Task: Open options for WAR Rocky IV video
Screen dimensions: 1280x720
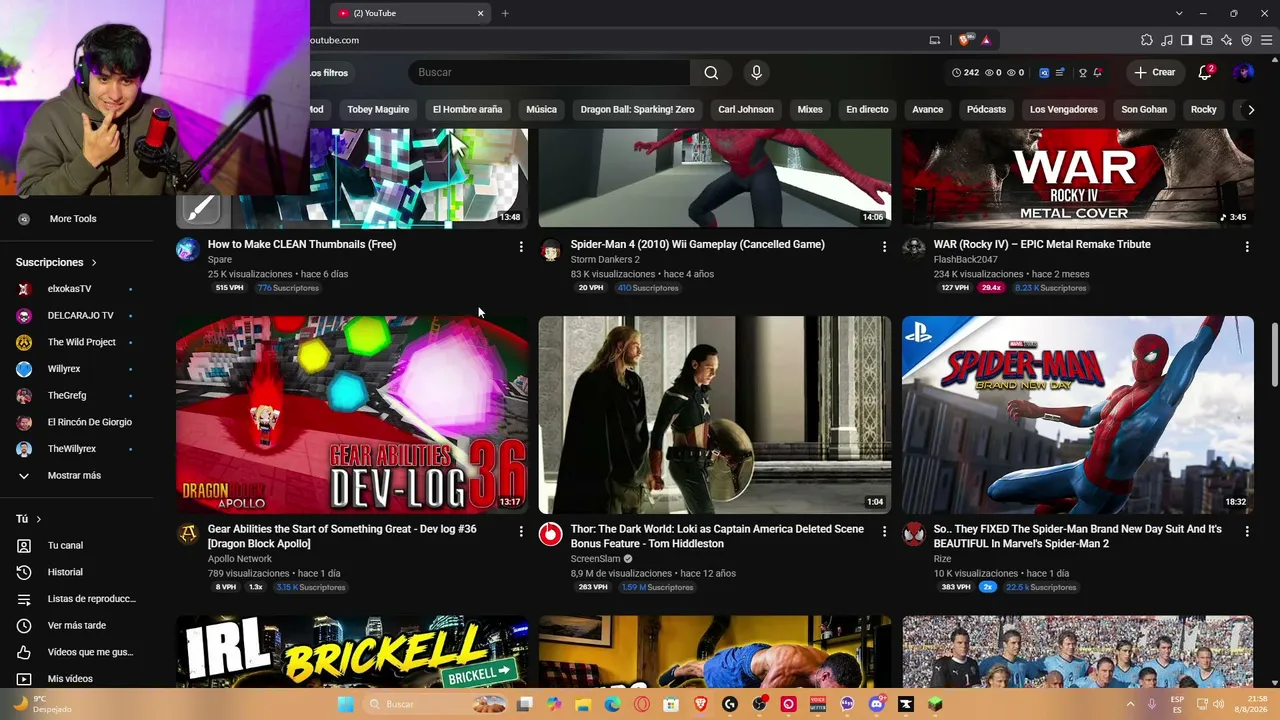Action: click(1247, 246)
